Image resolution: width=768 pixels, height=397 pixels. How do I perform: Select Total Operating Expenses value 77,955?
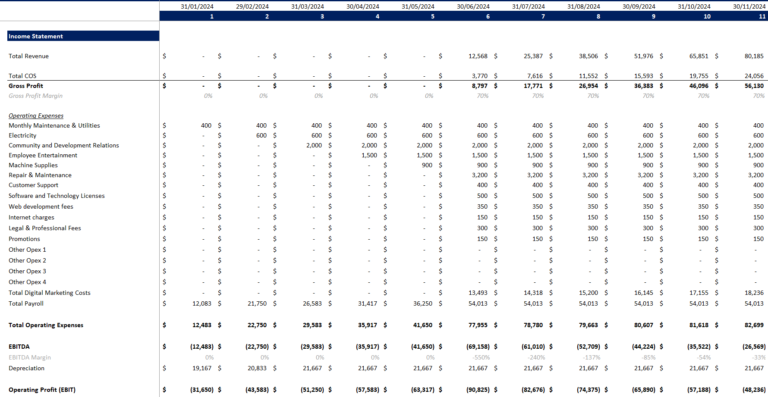point(478,325)
